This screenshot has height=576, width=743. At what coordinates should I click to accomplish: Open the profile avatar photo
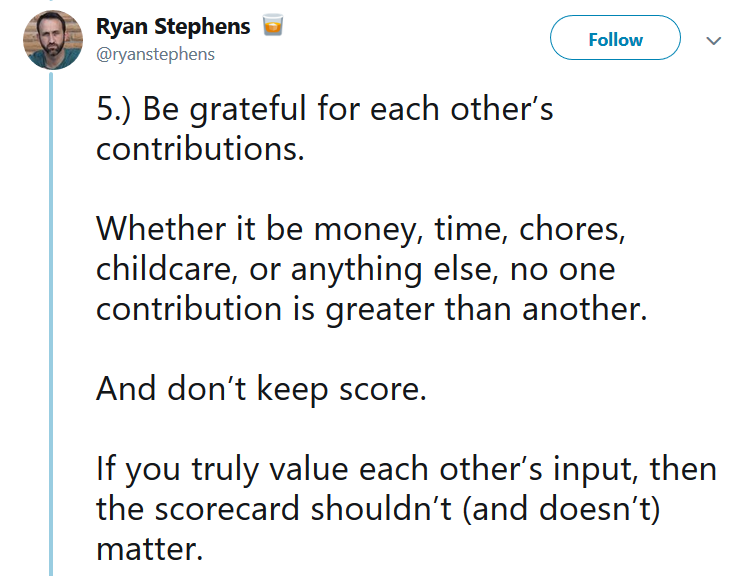[x=53, y=40]
